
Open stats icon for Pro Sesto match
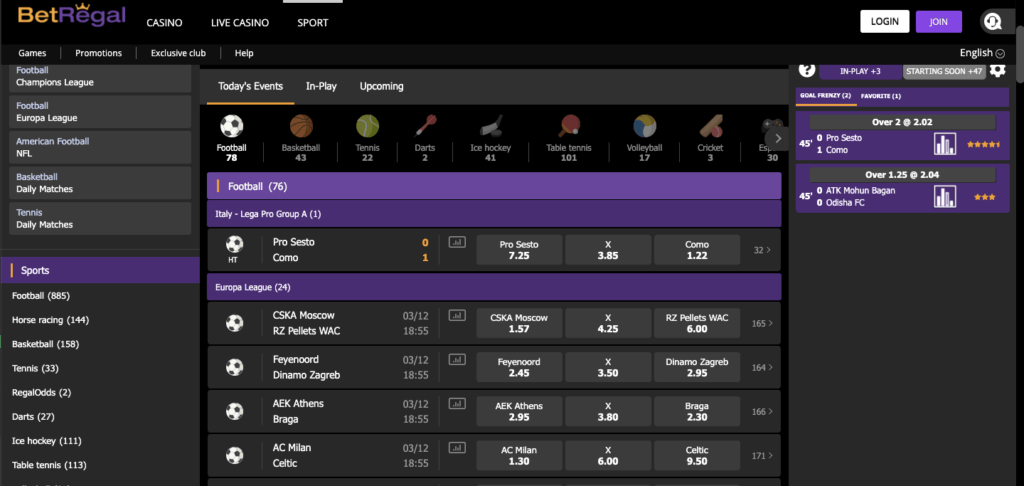457,242
